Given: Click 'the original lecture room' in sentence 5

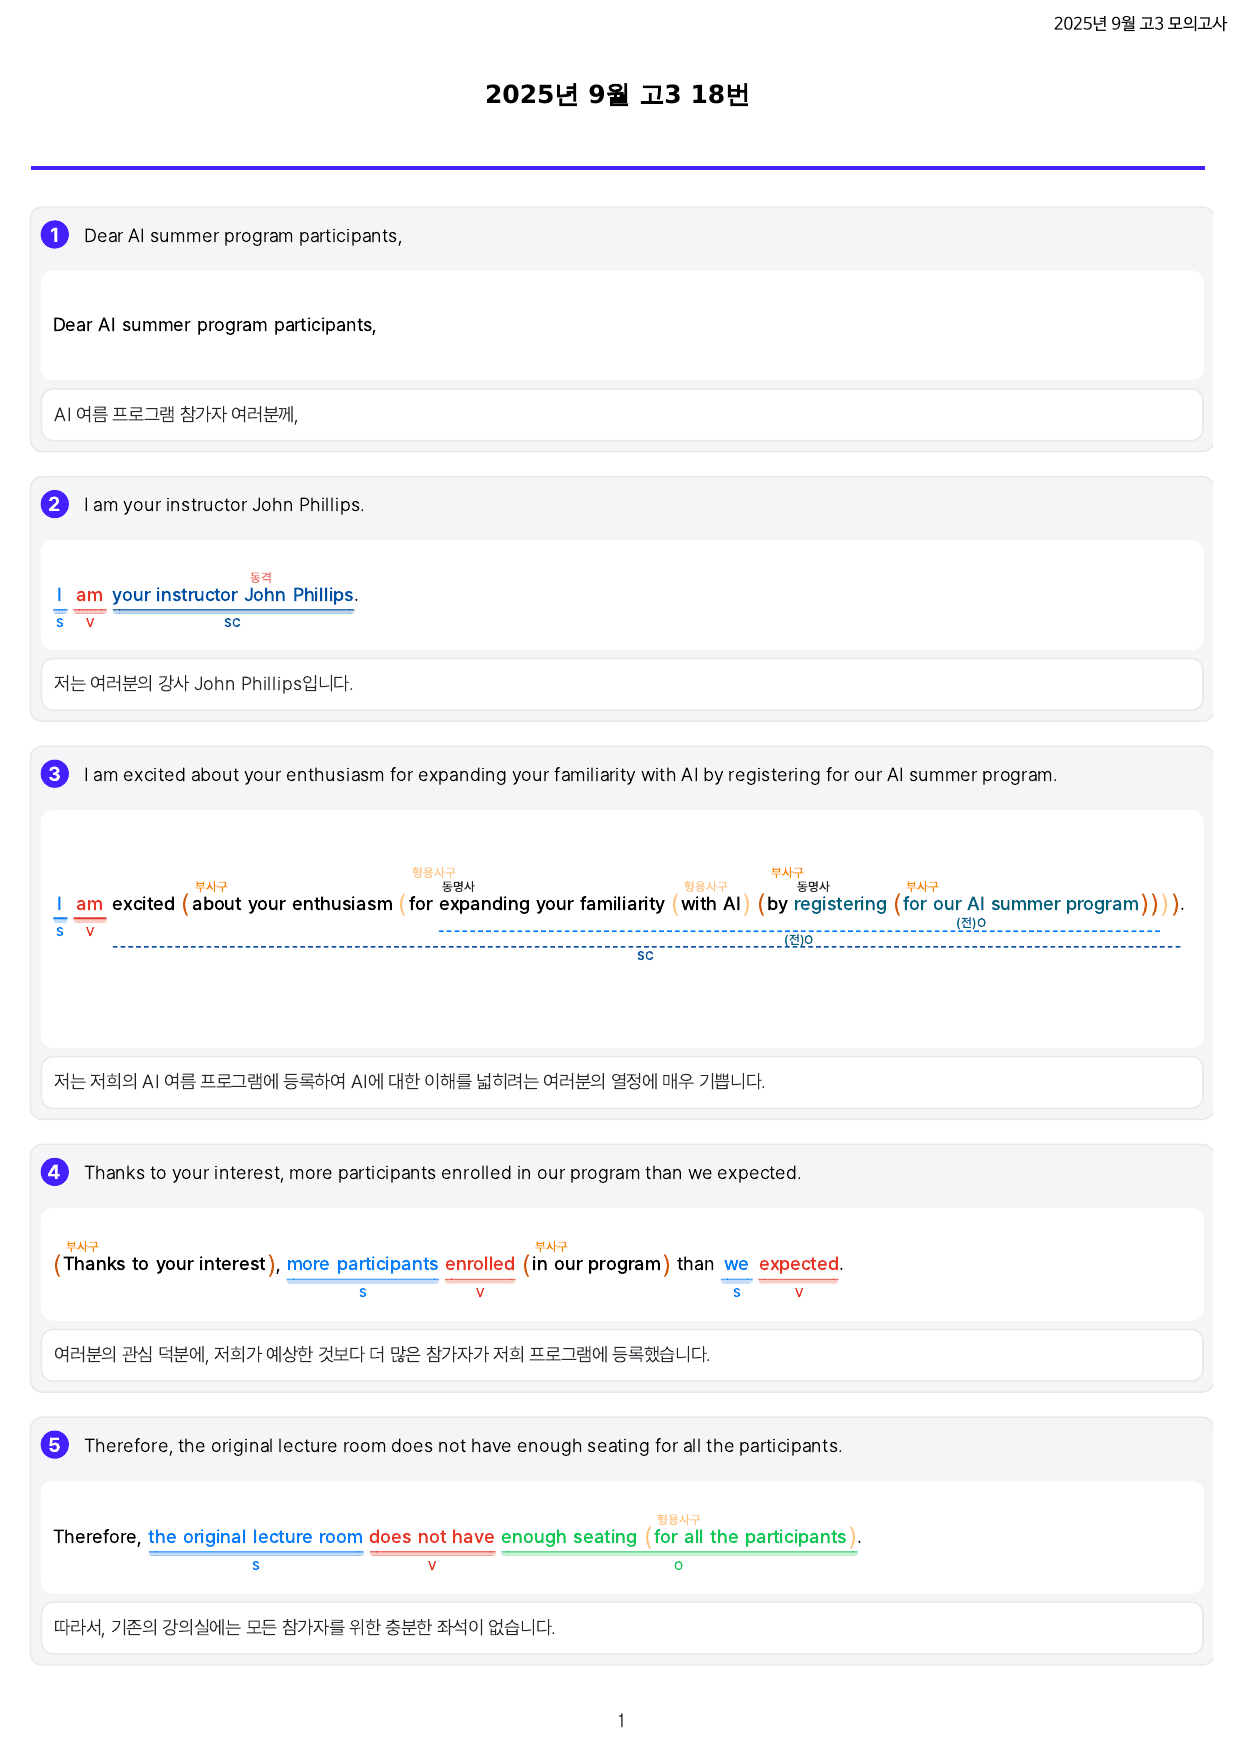Looking at the screenshot, I should tap(255, 1537).
